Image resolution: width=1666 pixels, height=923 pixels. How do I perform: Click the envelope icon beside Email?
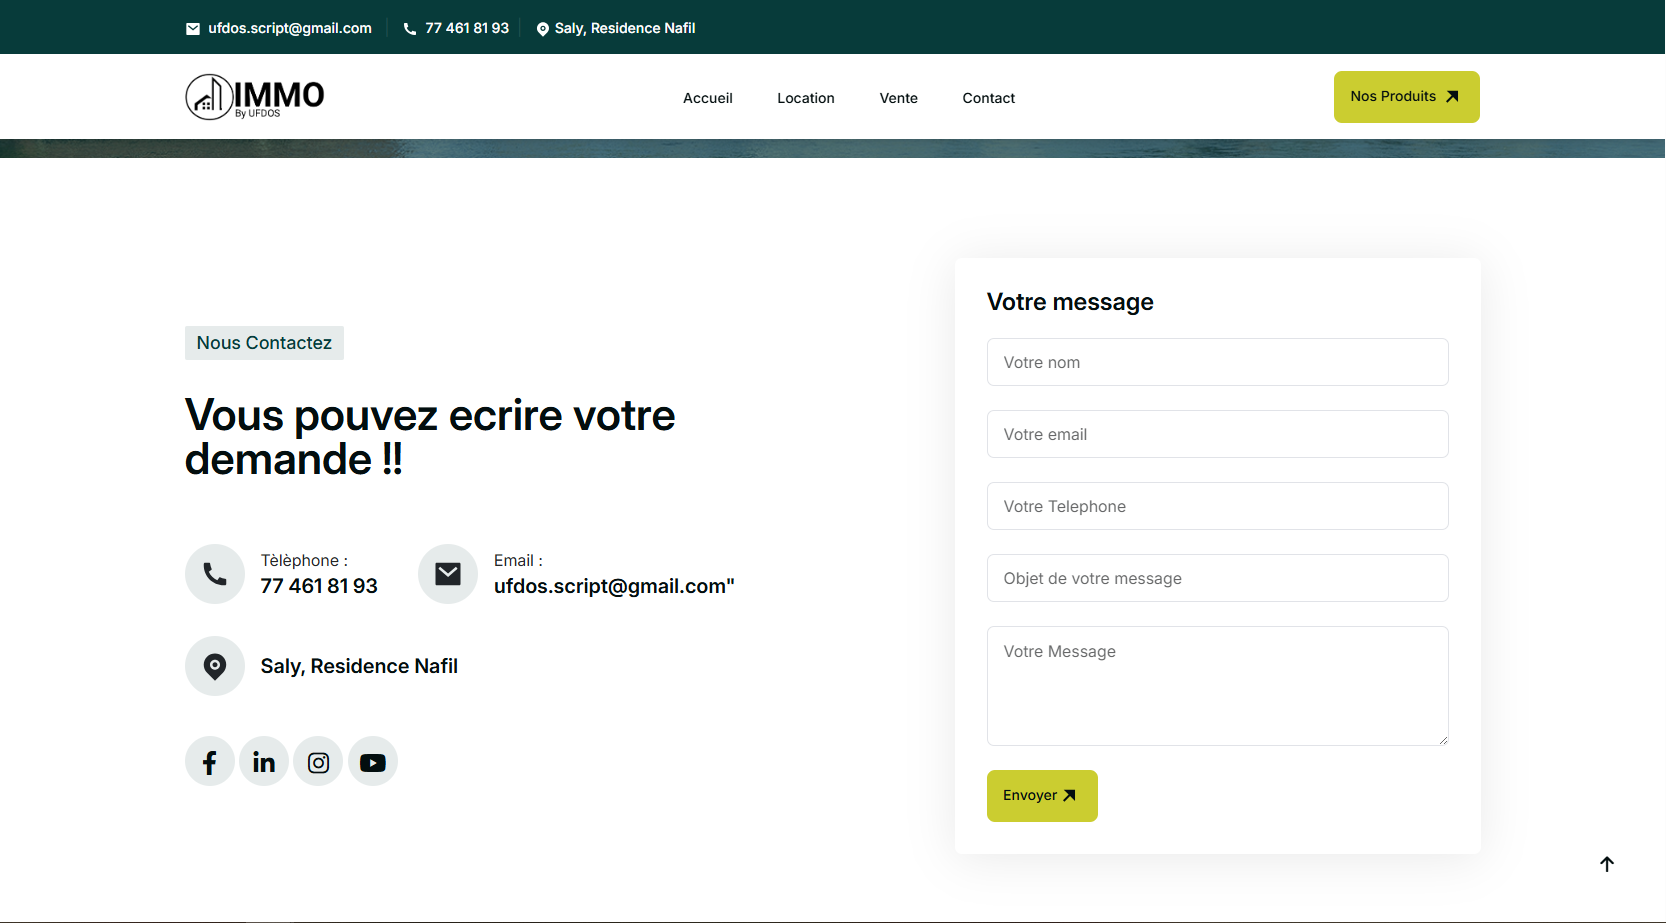point(448,574)
